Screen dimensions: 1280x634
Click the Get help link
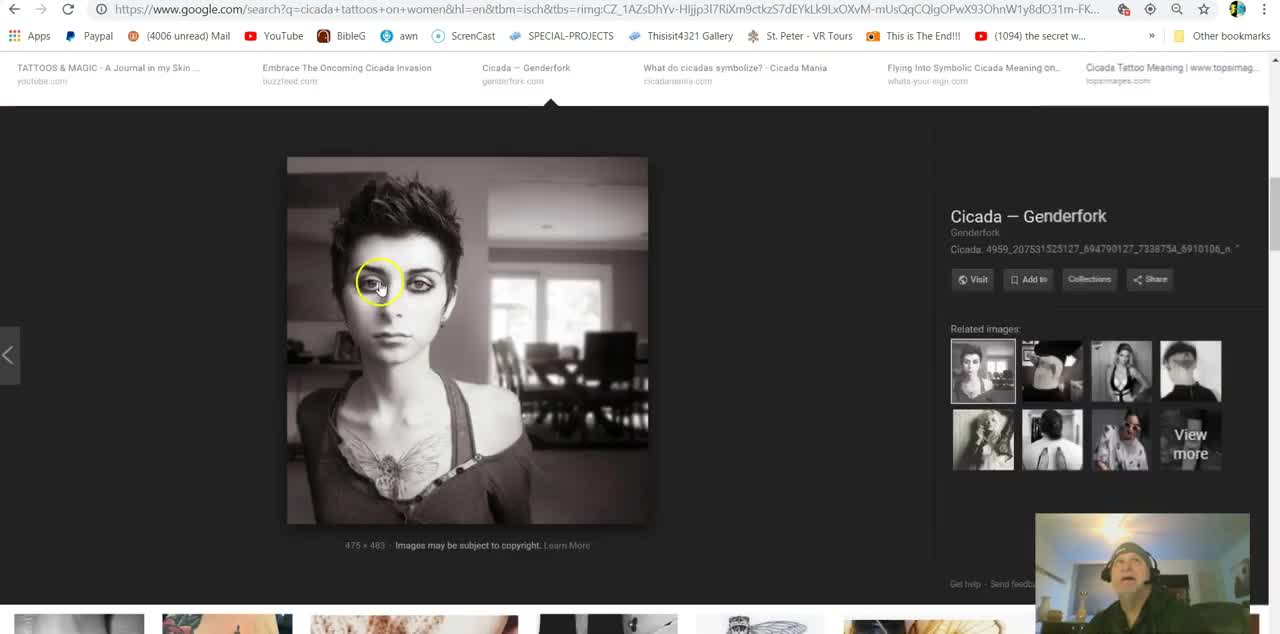click(965, 584)
